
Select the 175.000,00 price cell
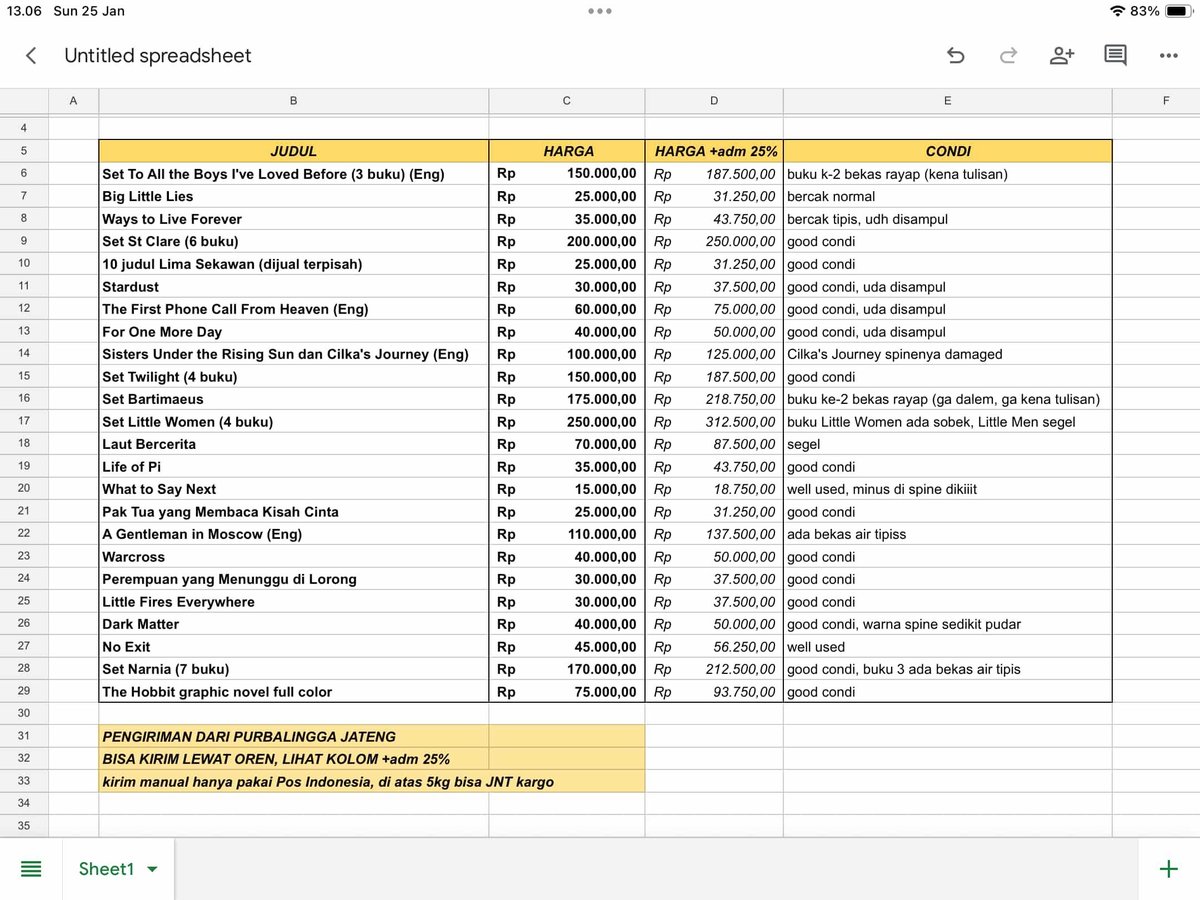(x=567, y=399)
